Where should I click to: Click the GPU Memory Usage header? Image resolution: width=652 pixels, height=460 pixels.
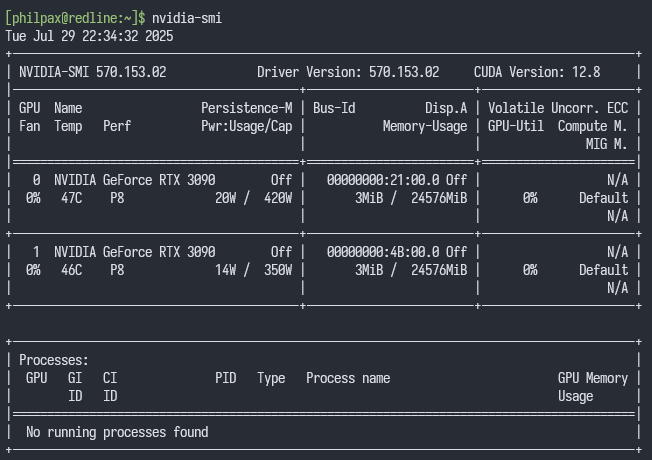(x=593, y=387)
